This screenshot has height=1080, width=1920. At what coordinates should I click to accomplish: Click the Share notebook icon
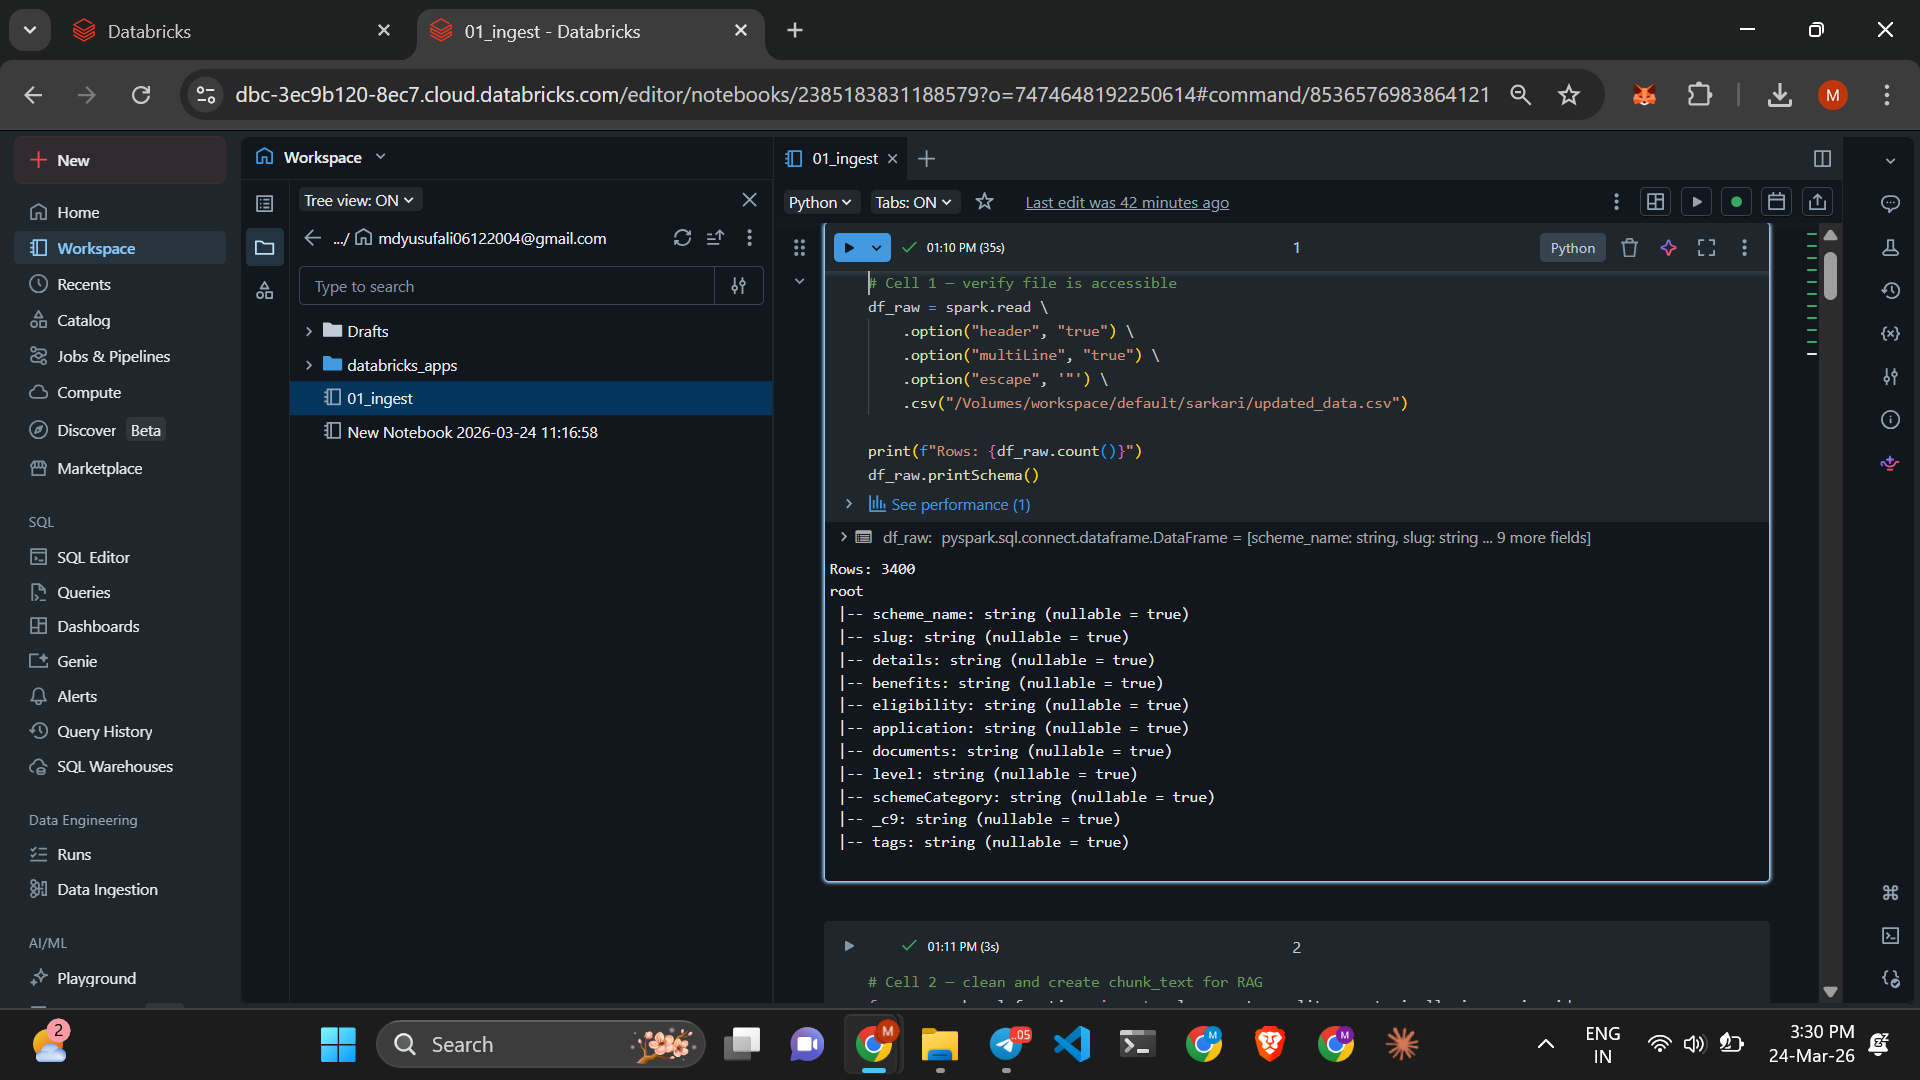click(1817, 202)
